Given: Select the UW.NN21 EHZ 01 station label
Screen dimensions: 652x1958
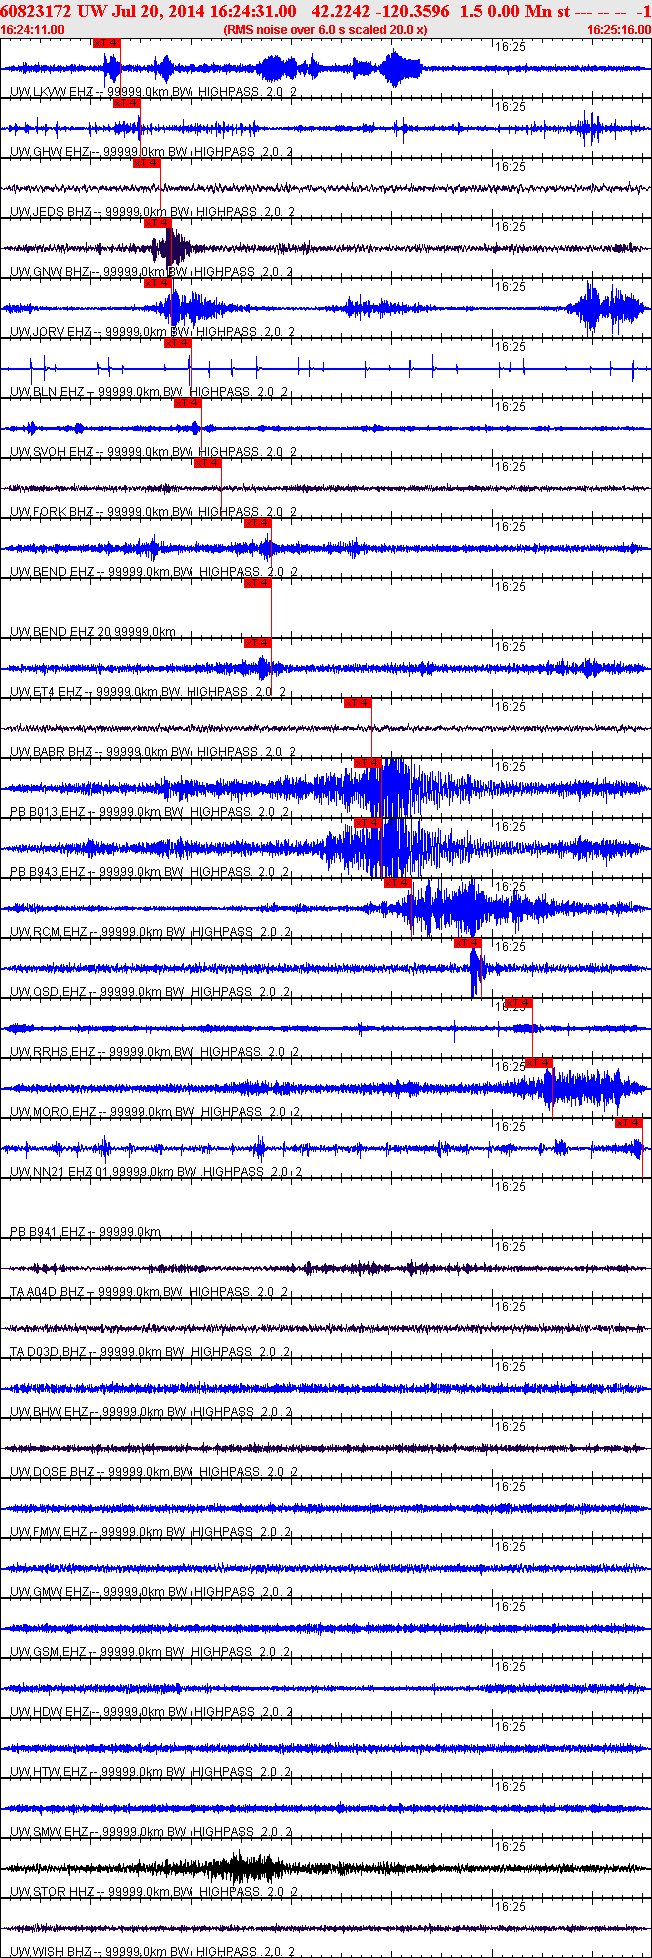Looking at the screenshot, I should pos(156,1172).
